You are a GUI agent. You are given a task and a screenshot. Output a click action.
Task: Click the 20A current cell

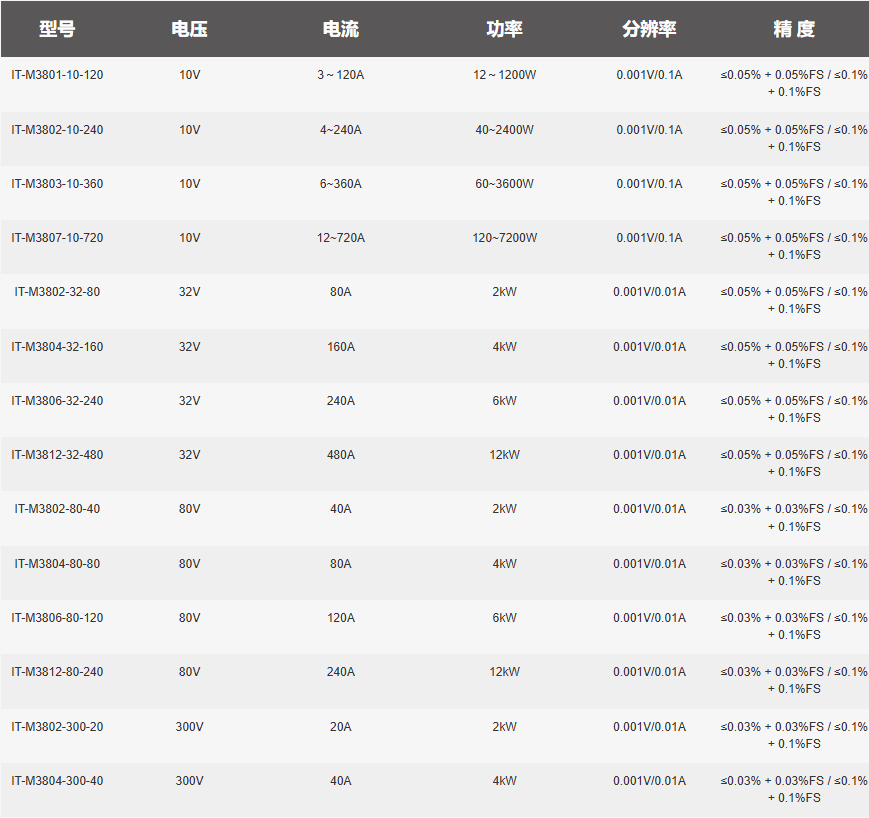341,727
